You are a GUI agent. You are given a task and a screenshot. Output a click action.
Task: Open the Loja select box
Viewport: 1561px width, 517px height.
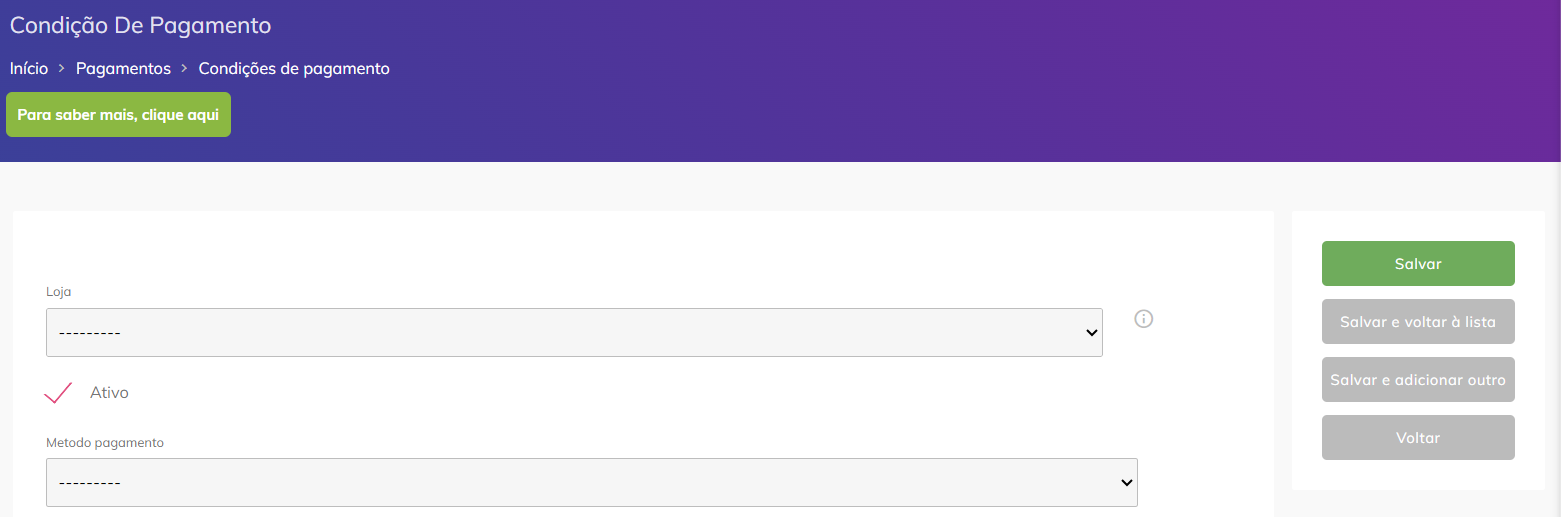574,332
